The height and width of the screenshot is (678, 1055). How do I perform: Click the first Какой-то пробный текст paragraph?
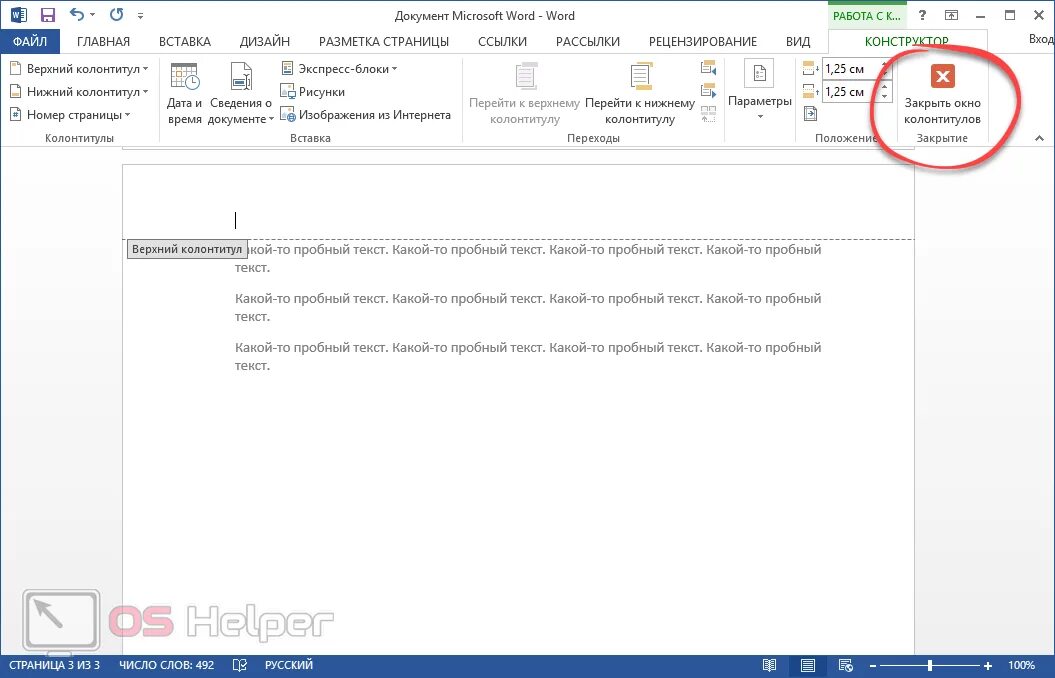click(x=528, y=258)
